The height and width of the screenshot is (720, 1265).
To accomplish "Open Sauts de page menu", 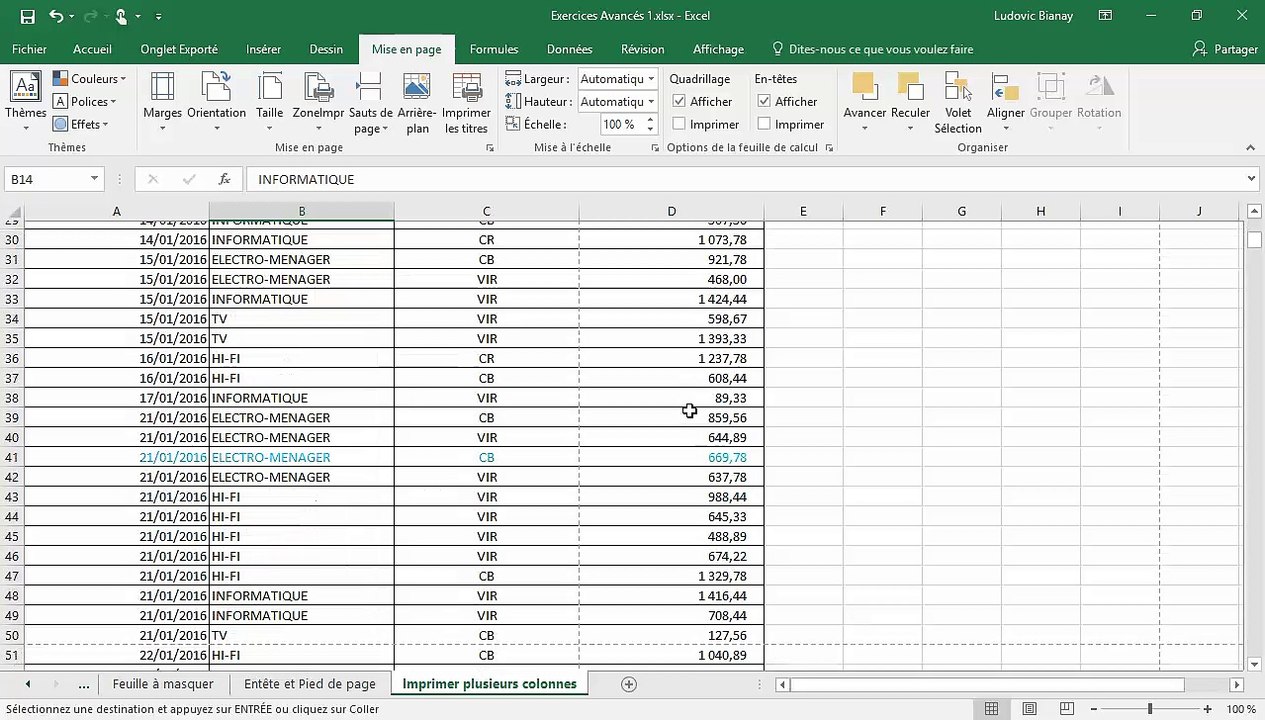I will [x=370, y=103].
